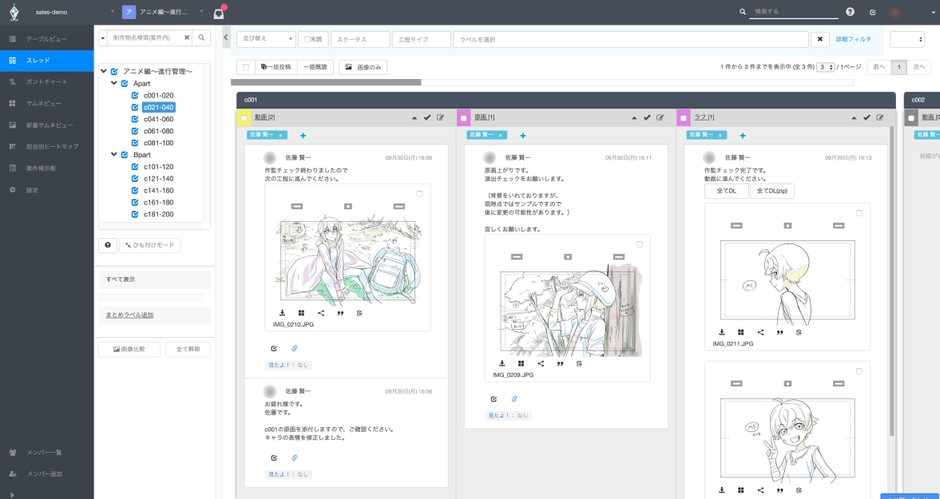Click the help question mark in top bar

click(x=850, y=11)
